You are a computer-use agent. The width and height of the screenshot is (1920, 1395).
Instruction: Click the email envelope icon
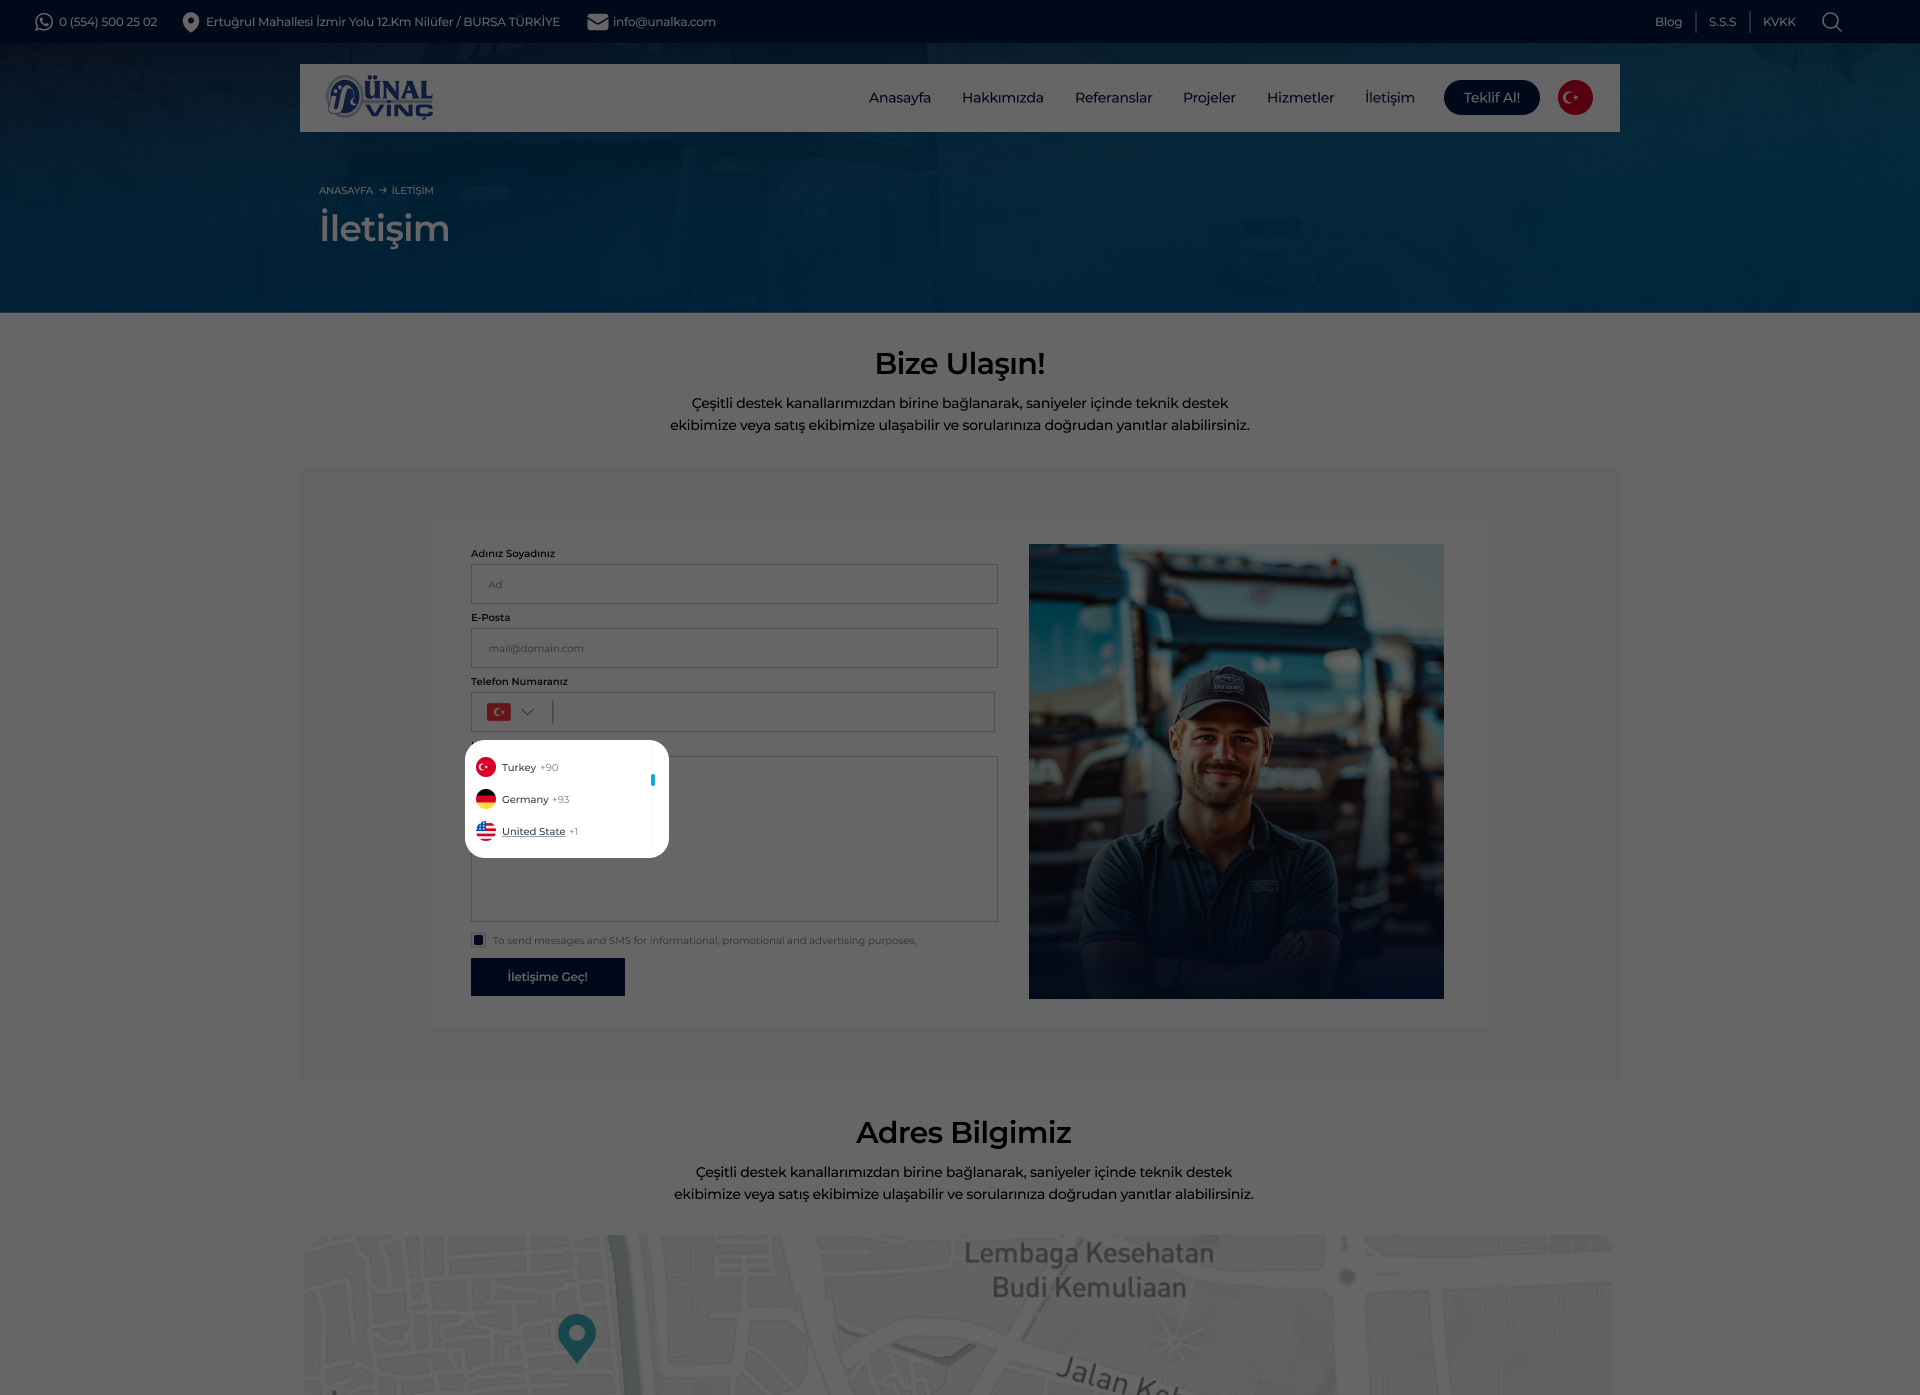coord(597,22)
